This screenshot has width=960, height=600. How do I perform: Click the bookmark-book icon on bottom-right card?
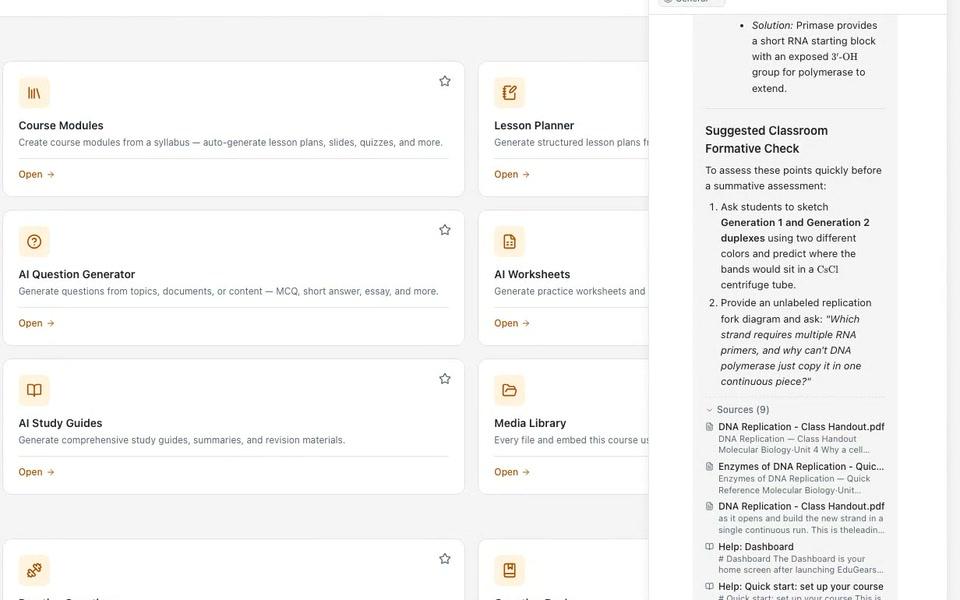(509, 570)
